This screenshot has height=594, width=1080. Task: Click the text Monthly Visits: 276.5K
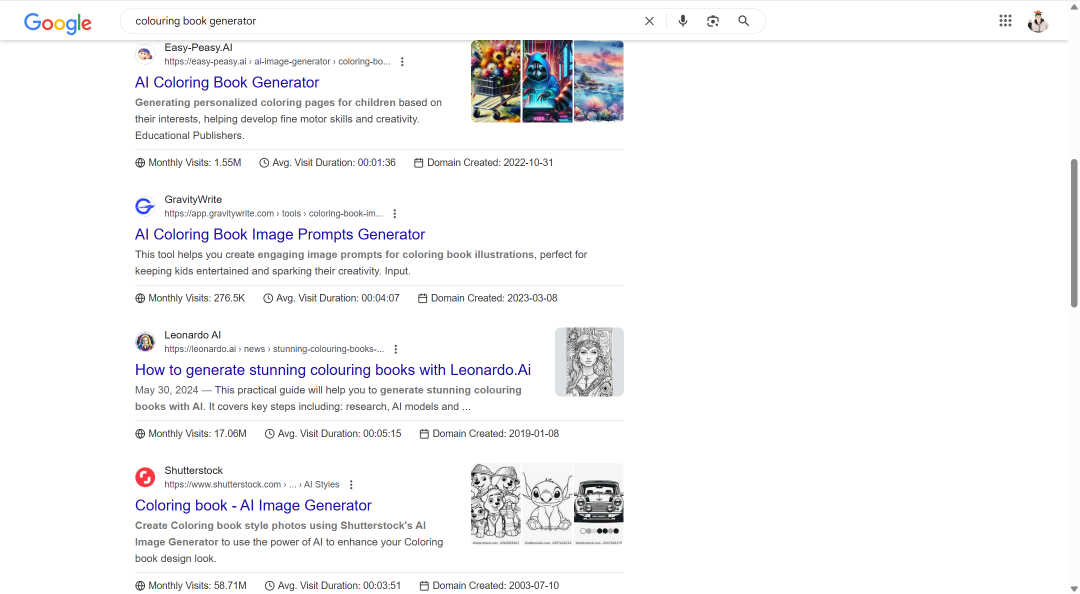196,298
